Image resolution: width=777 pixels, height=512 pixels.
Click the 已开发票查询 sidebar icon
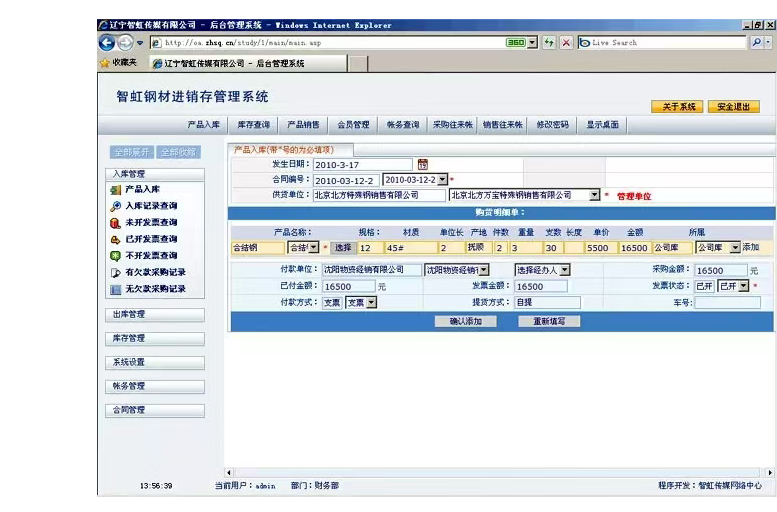(x=116, y=240)
